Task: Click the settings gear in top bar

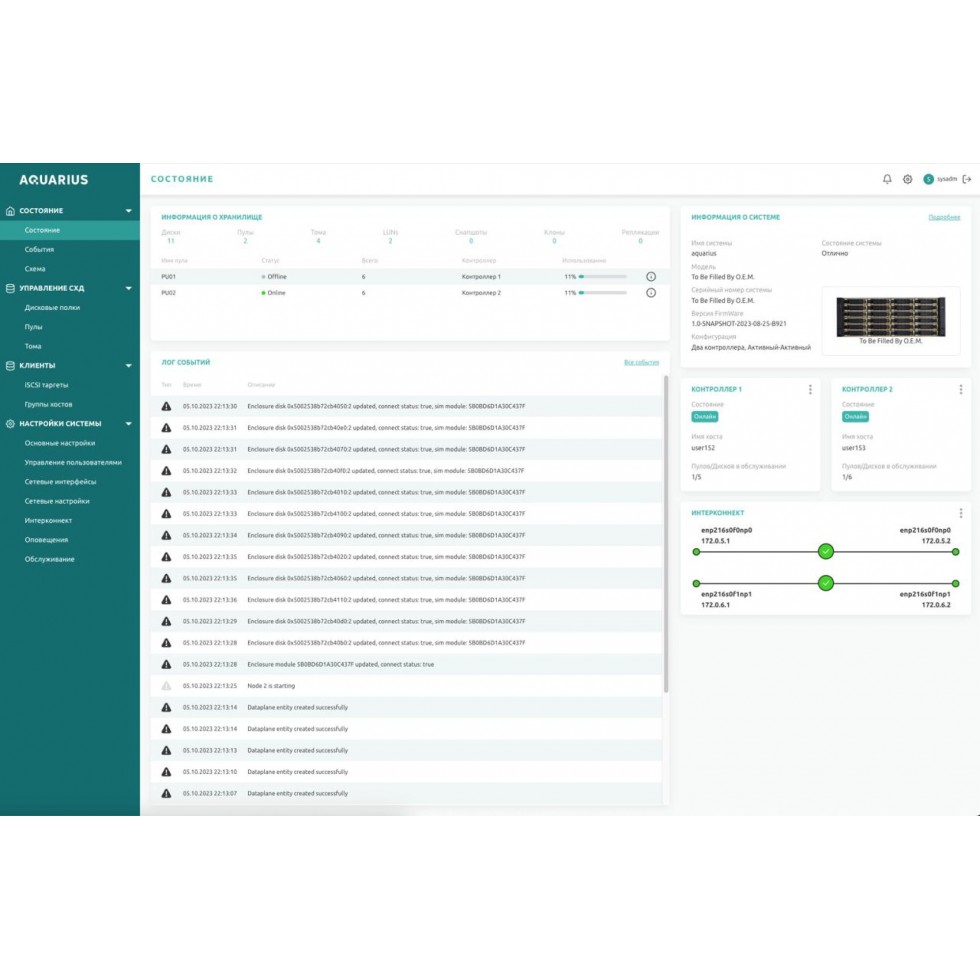Action: [908, 179]
